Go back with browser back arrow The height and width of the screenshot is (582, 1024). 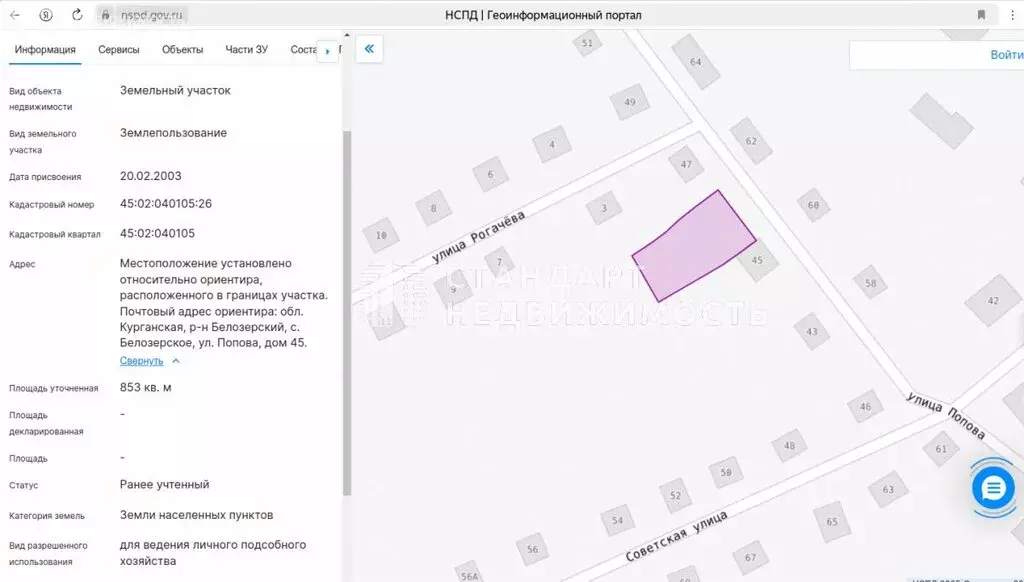point(15,14)
